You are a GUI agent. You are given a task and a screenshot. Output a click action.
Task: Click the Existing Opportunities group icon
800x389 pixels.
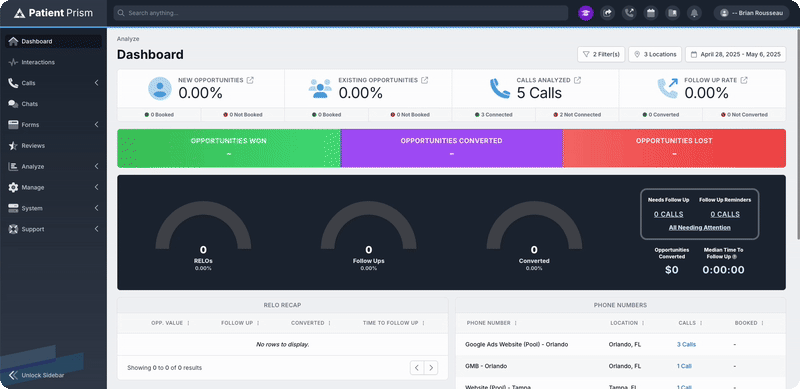pos(320,88)
